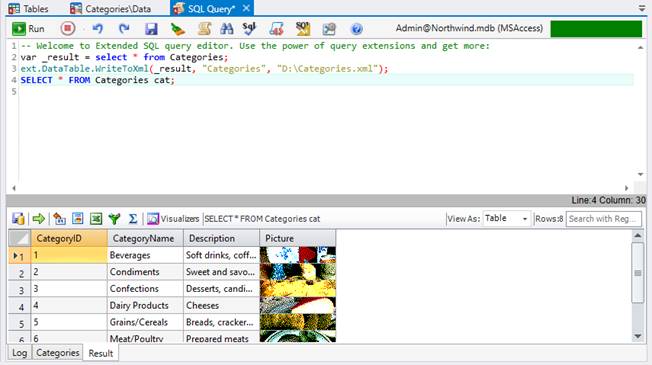This screenshot has width=652, height=365.
Task: Select all rows via the grid corner cell
Action: 19,238
